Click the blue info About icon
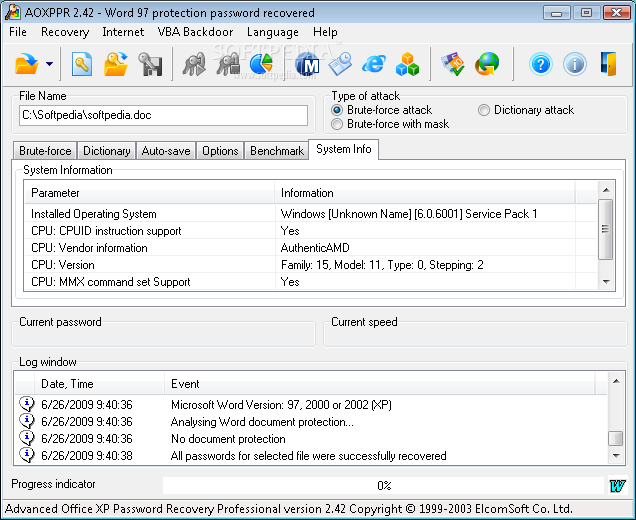The height and width of the screenshot is (520, 636). 575,64
